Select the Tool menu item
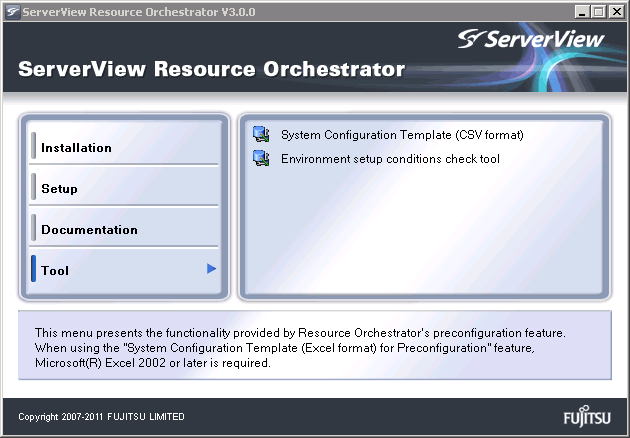 (124, 270)
